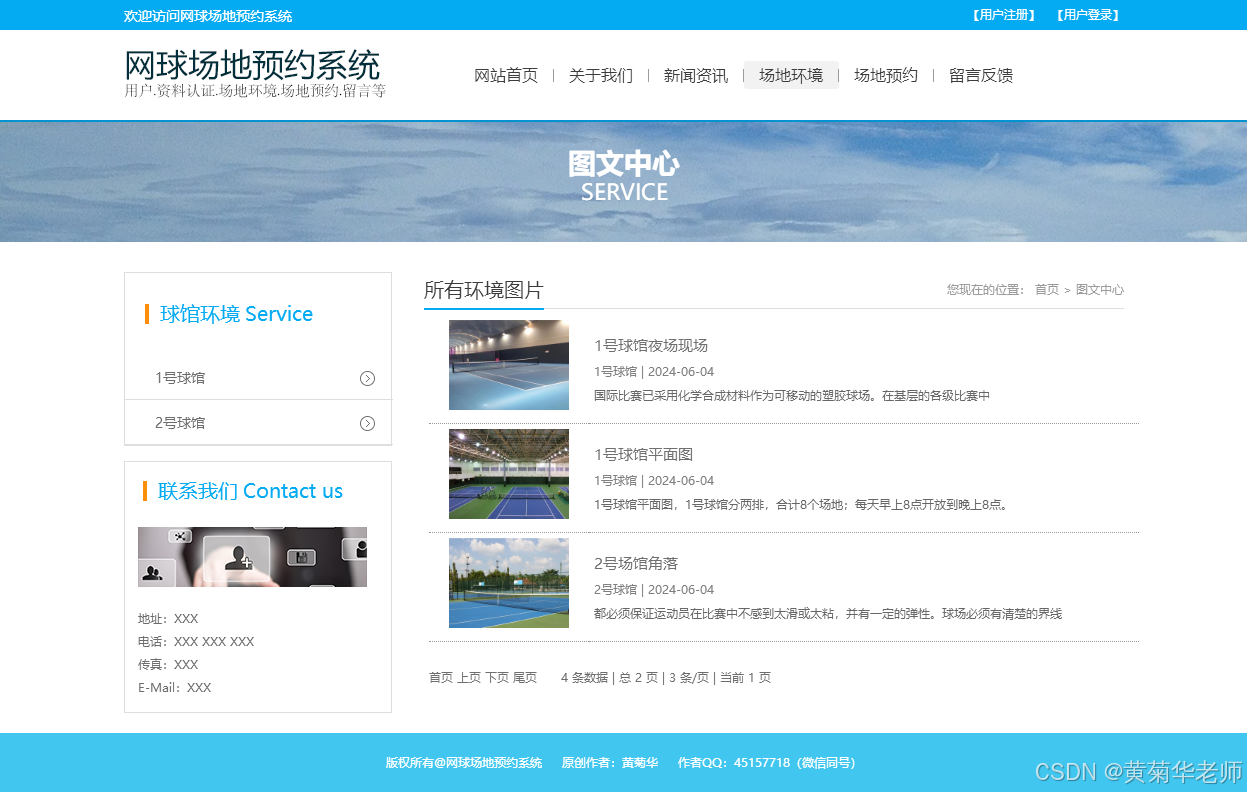Viewport: 1247px width, 792px height.
Task: Select the 新闻资讯 navigation item
Action: coord(696,74)
